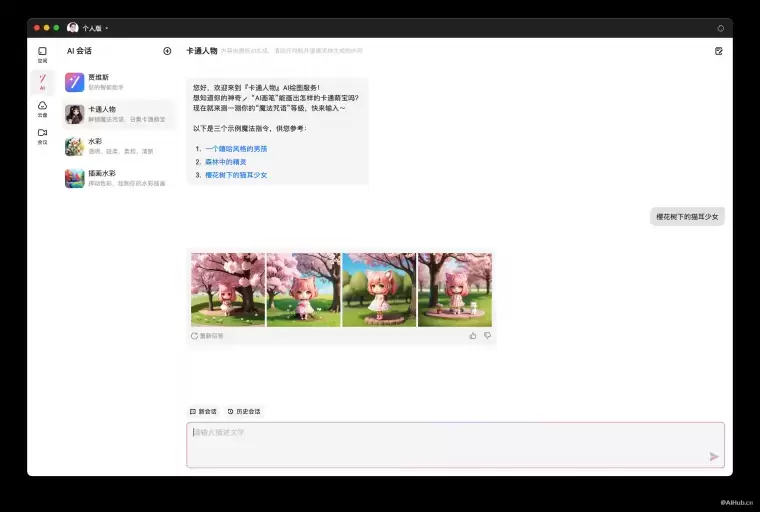
Task: Select the AI wand sidebar icon
Action: 42,80
